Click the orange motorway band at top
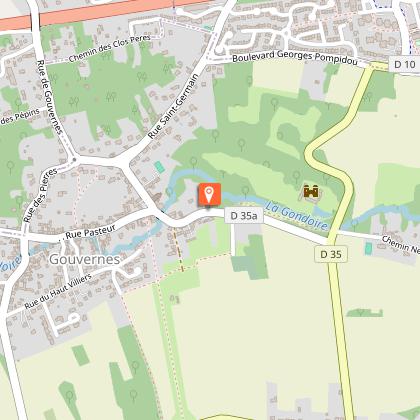The width and height of the screenshot is (420, 420). pos(100,12)
